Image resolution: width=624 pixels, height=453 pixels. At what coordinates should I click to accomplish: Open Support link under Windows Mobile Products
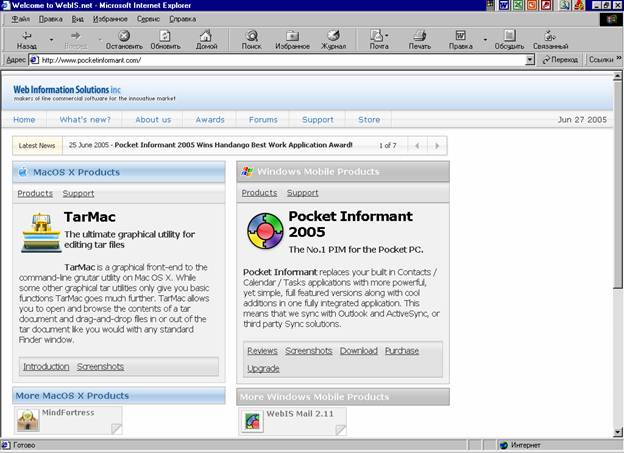302,193
